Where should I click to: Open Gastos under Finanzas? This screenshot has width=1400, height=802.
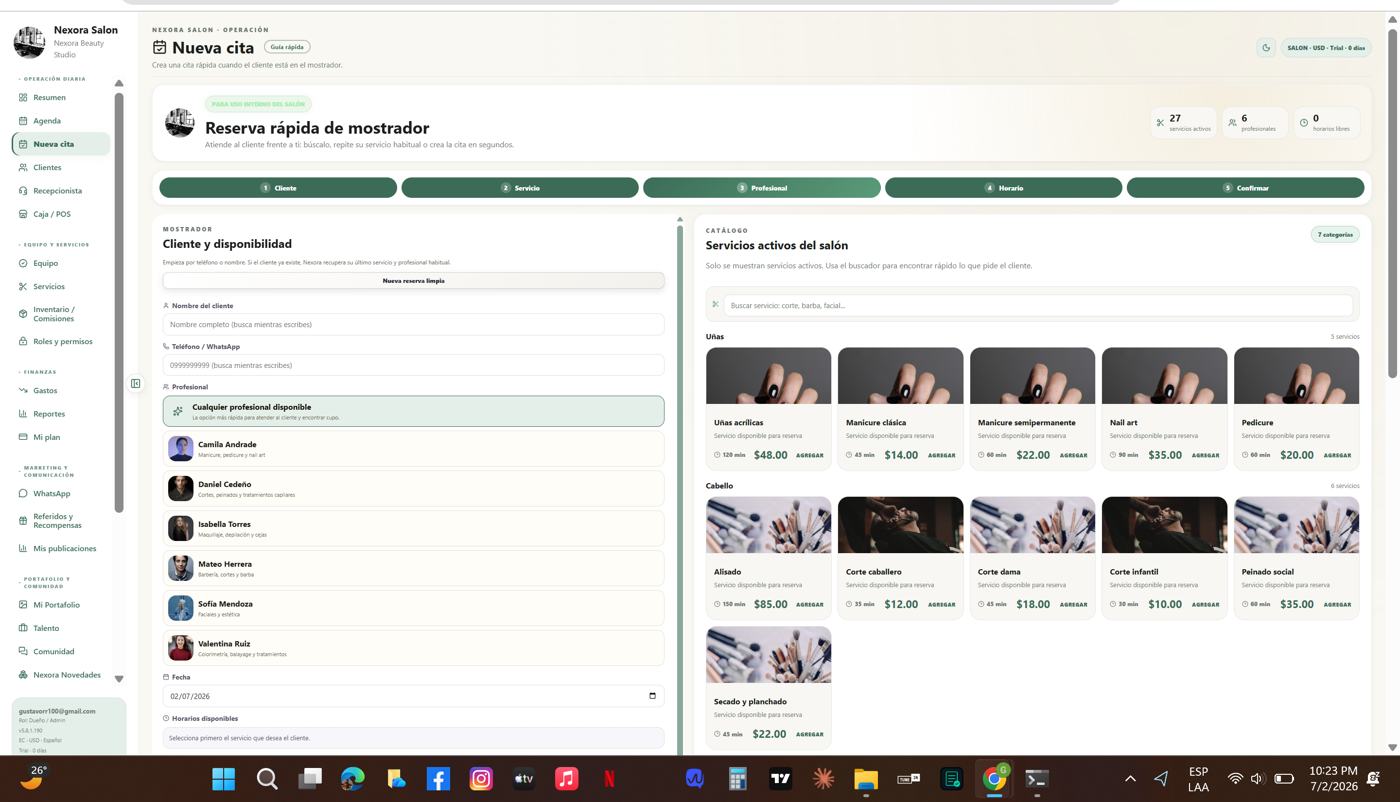[x=62, y=390]
